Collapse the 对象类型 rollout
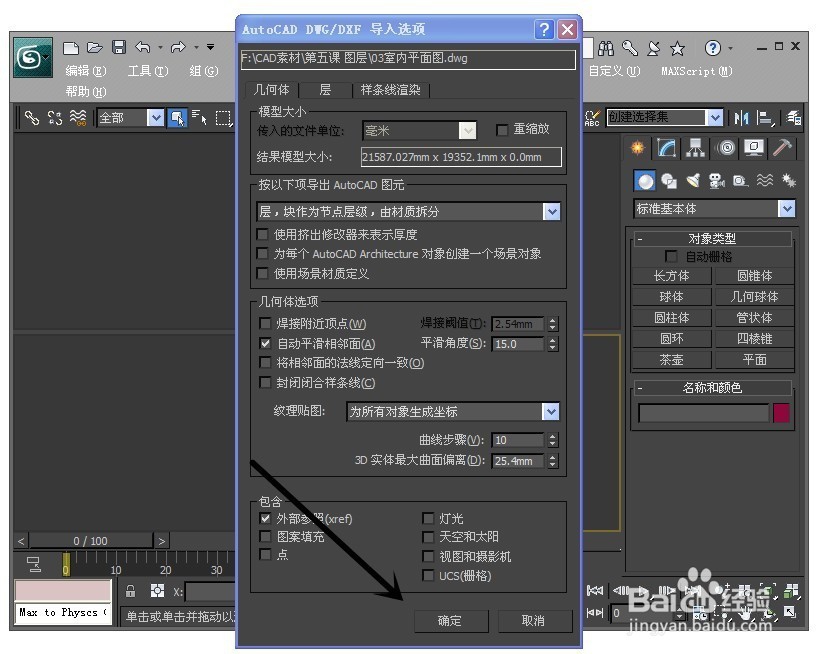Screen dimensions: 818x654 pos(712,239)
